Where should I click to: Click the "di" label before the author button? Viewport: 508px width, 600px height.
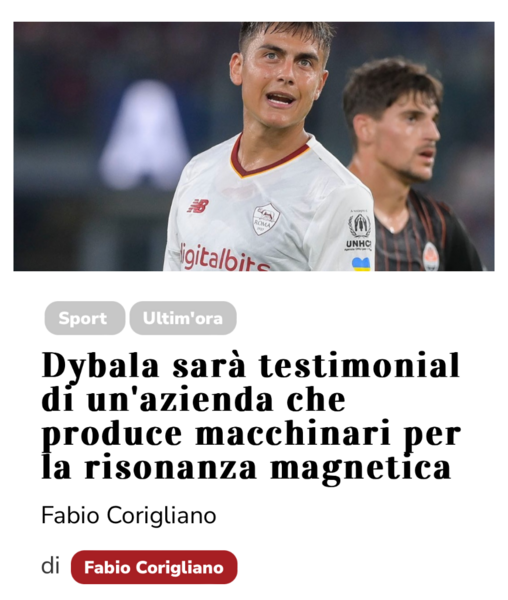(50, 566)
